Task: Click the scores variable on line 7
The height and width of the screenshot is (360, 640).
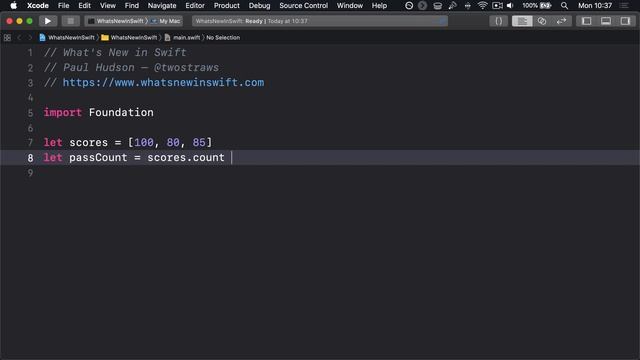Action: [89, 142]
